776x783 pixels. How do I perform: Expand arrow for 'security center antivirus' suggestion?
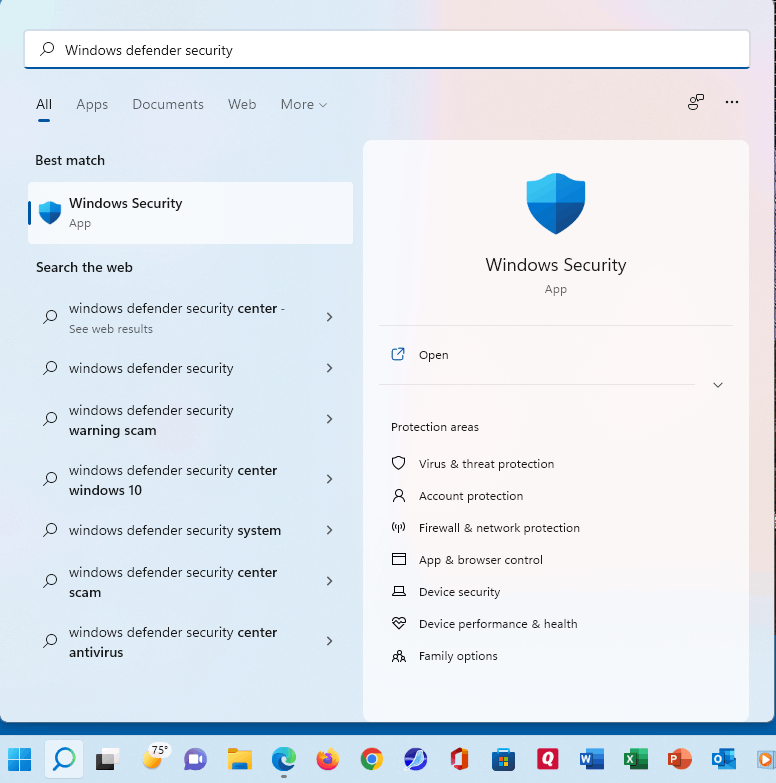coord(329,641)
